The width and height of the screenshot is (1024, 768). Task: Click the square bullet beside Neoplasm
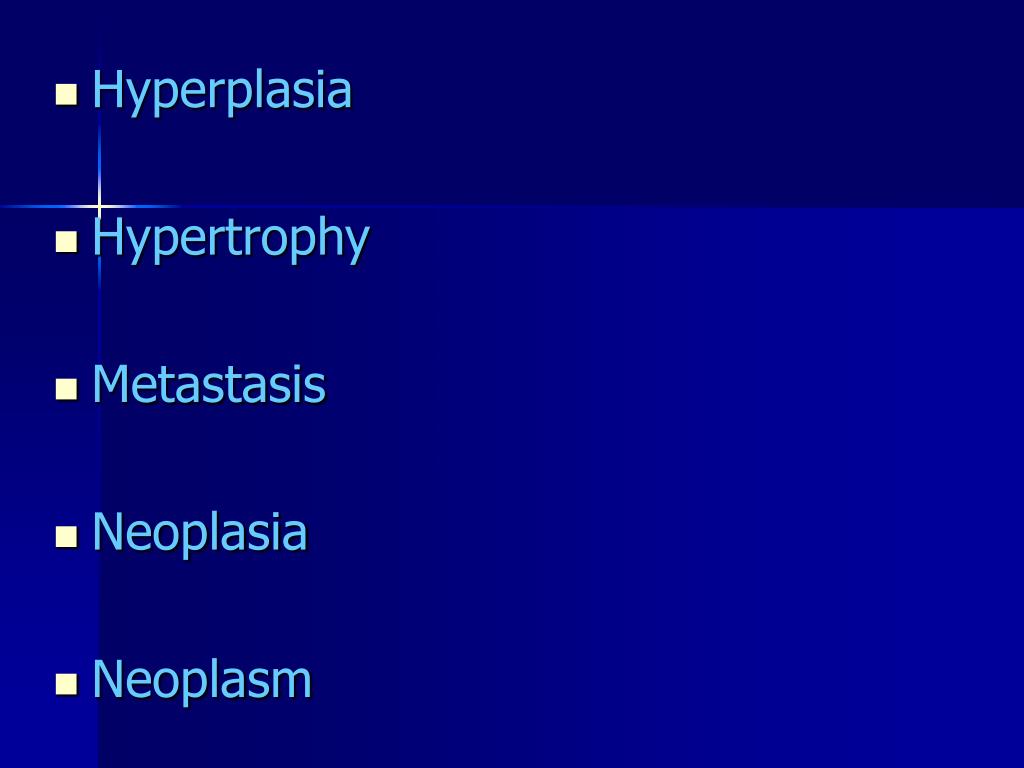66,684
